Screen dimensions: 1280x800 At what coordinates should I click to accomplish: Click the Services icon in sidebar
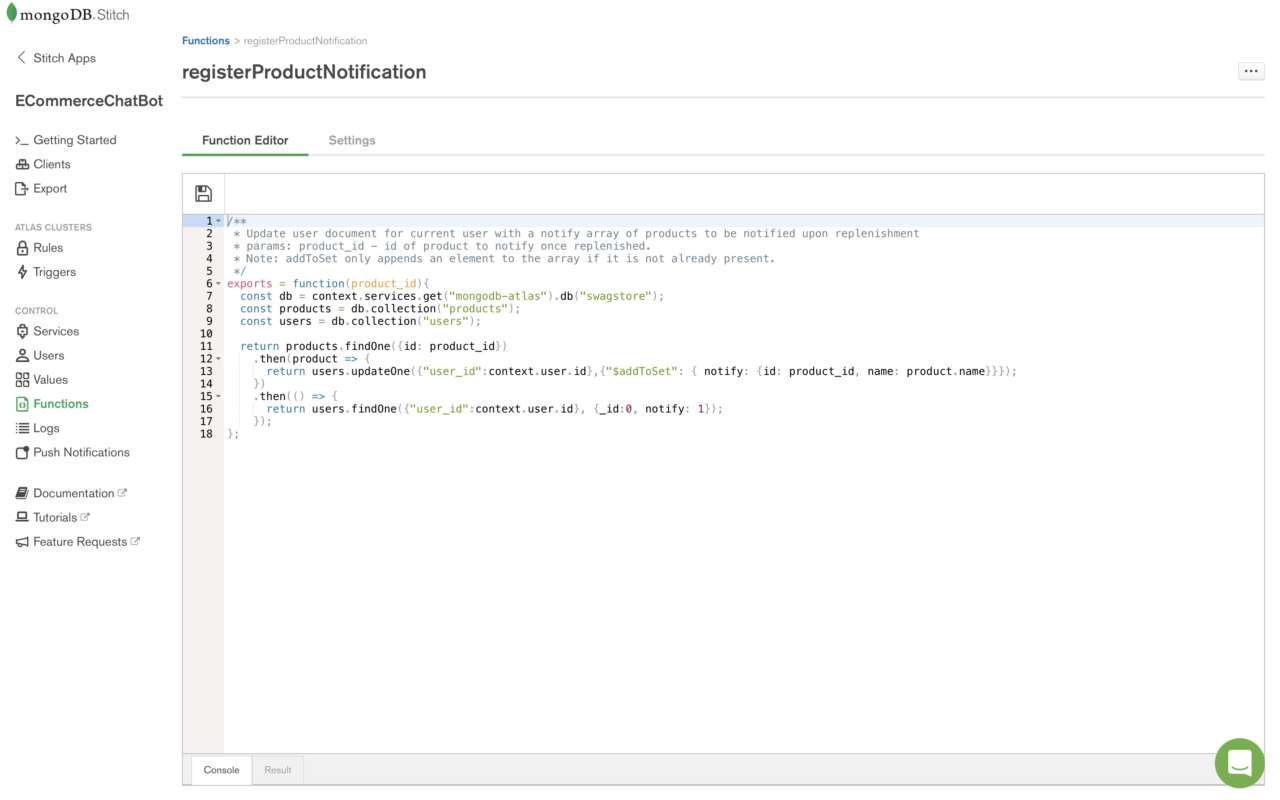pos(22,331)
